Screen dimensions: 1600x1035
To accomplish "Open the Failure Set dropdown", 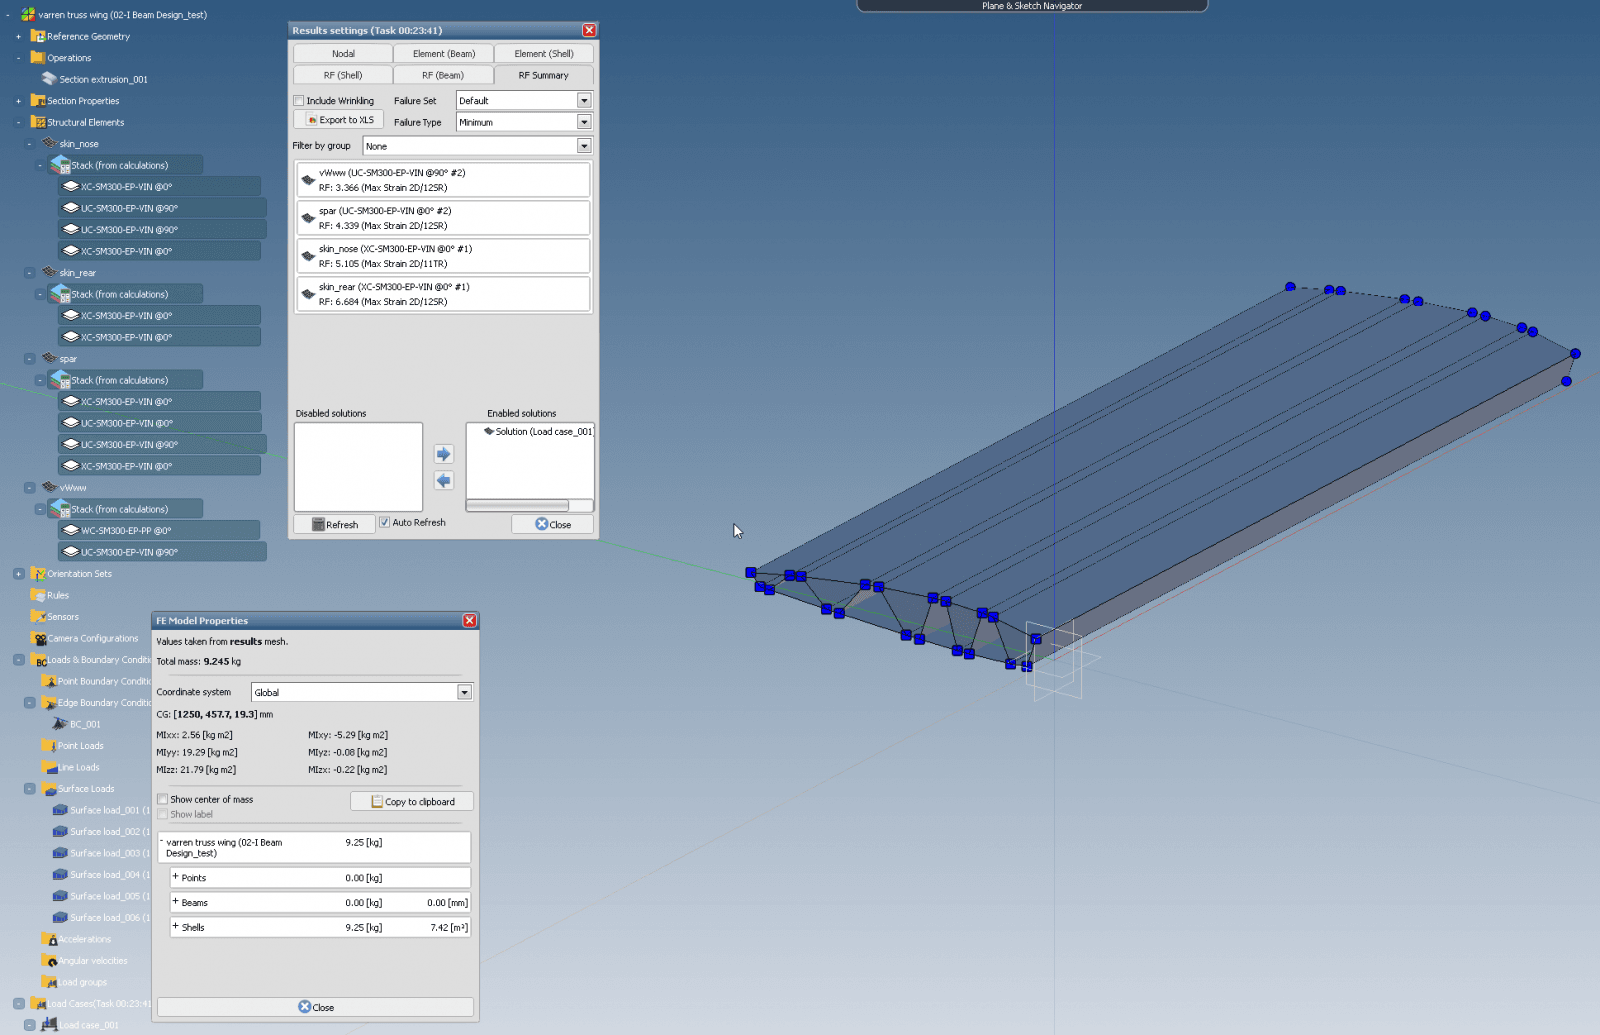I will [x=584, y=100].
